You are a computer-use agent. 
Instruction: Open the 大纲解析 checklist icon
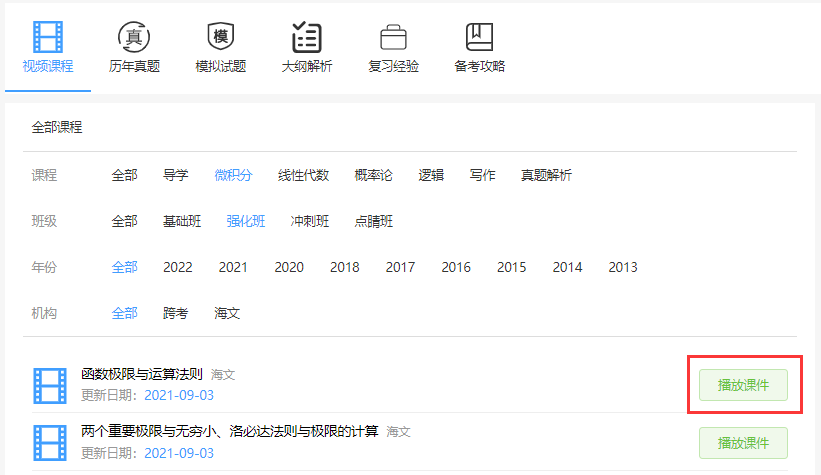coord(306,37)
